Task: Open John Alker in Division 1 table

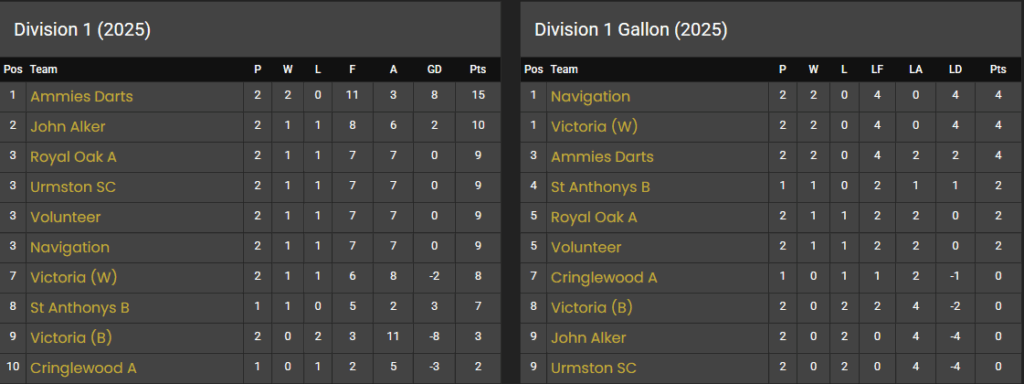Action: click(68, 127)
